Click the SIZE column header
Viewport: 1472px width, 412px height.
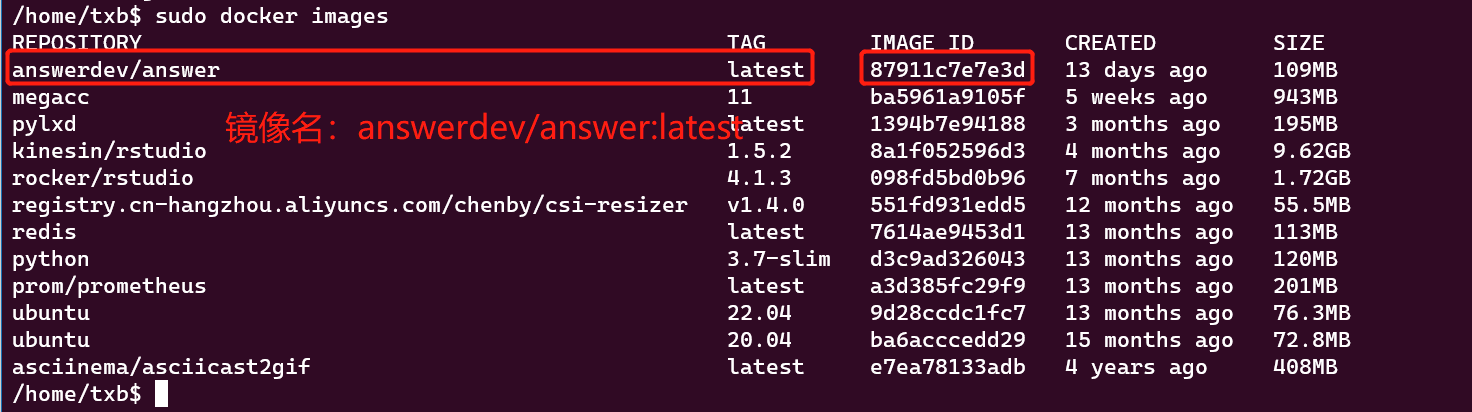point(1298,43)
